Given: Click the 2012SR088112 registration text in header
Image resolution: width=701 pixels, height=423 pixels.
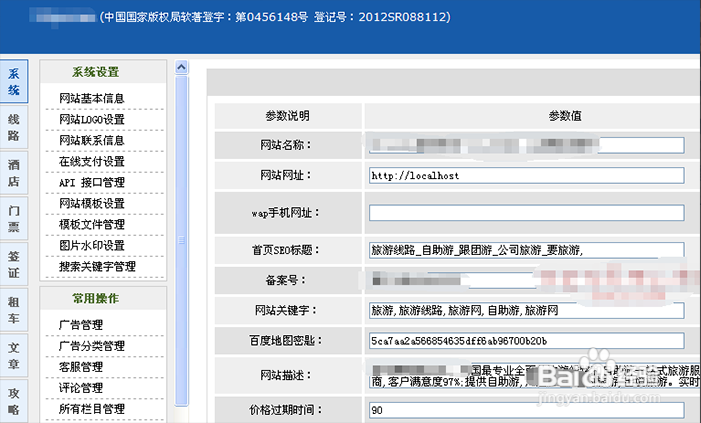Looking at the screenshot, I should (402, 17).
